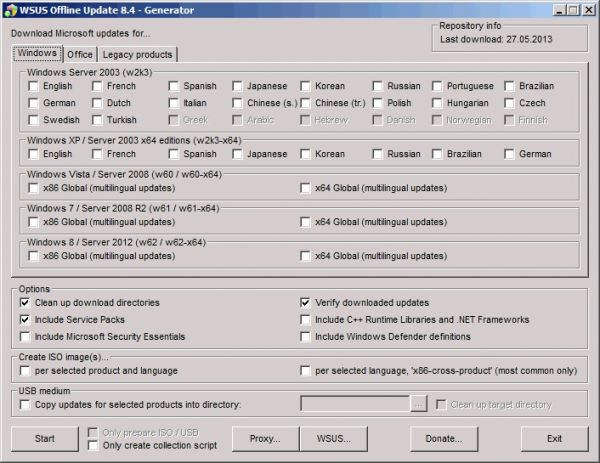Enable the Czech checkbox
The image size is (600, 463).
[x=509, y=103]
